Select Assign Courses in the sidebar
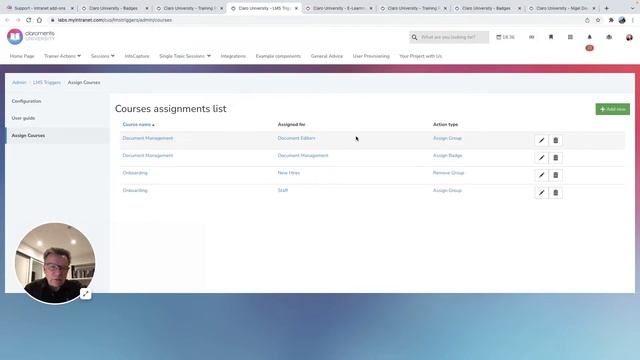 coord(28,136)
